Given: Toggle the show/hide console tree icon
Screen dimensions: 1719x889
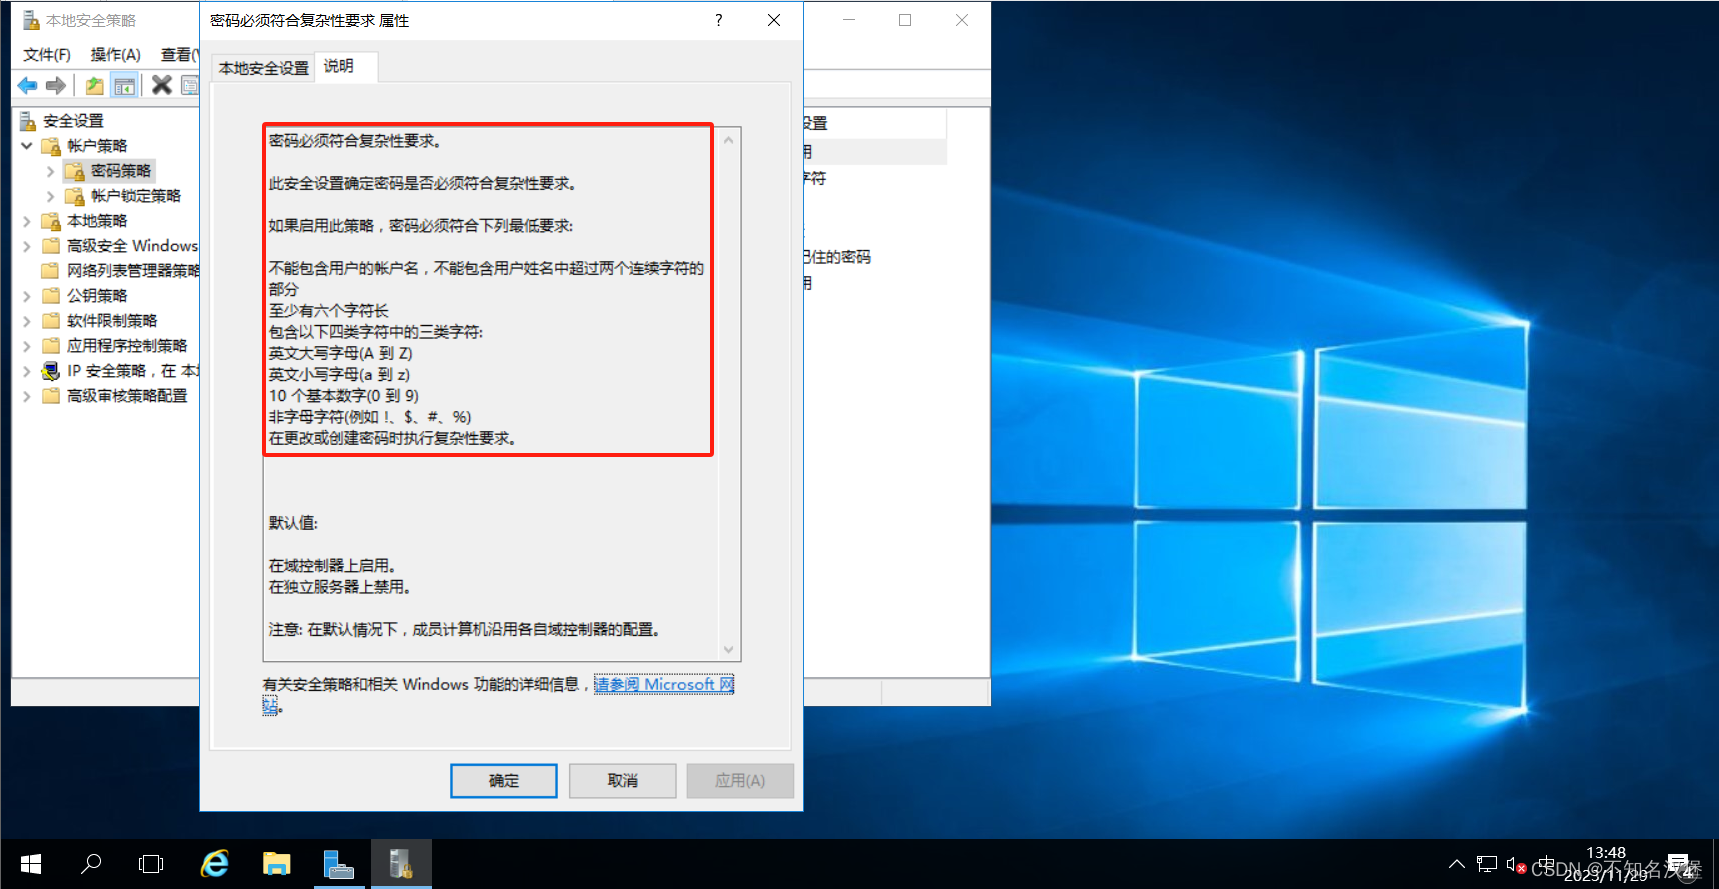Looking at the screenshot, I should point(124,86).
